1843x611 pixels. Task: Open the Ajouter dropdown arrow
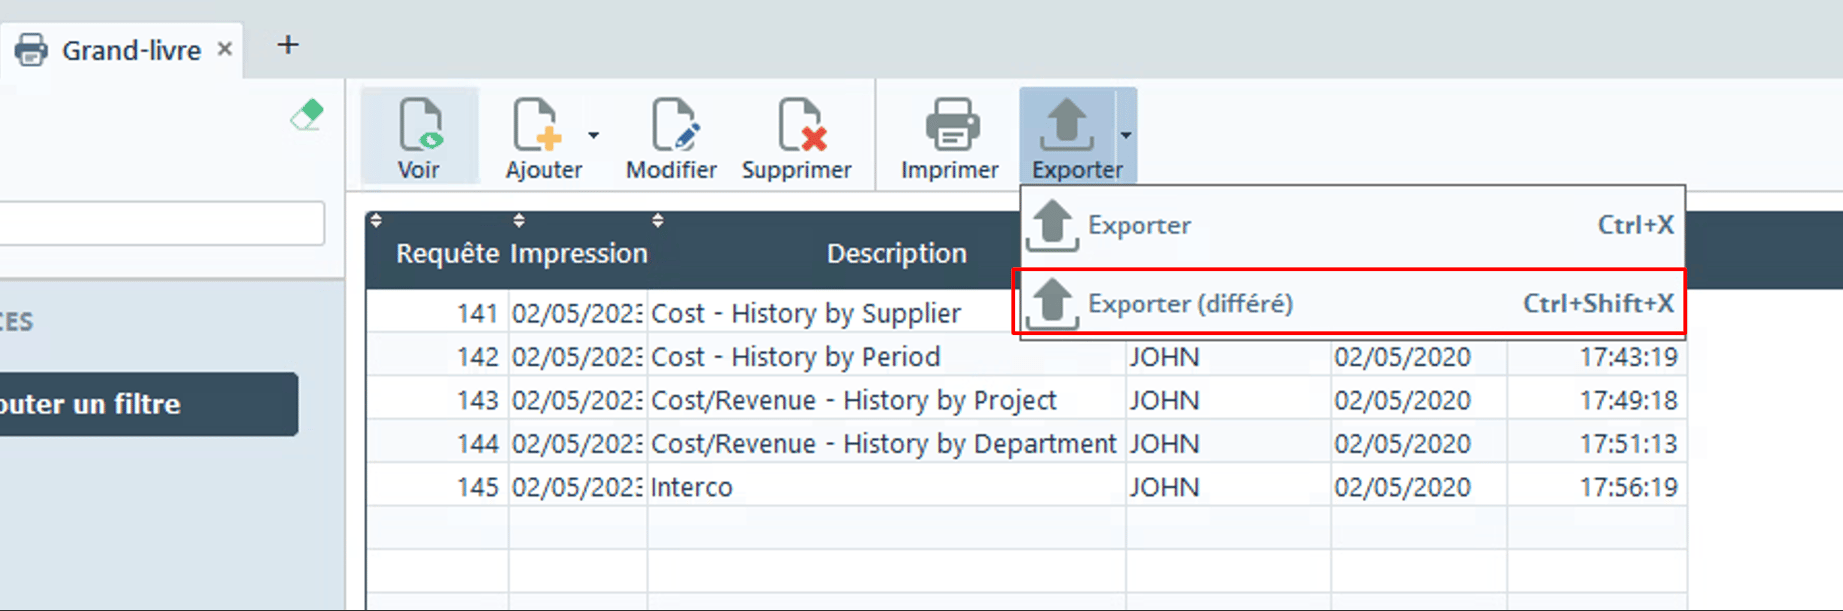tap(594, 135)
